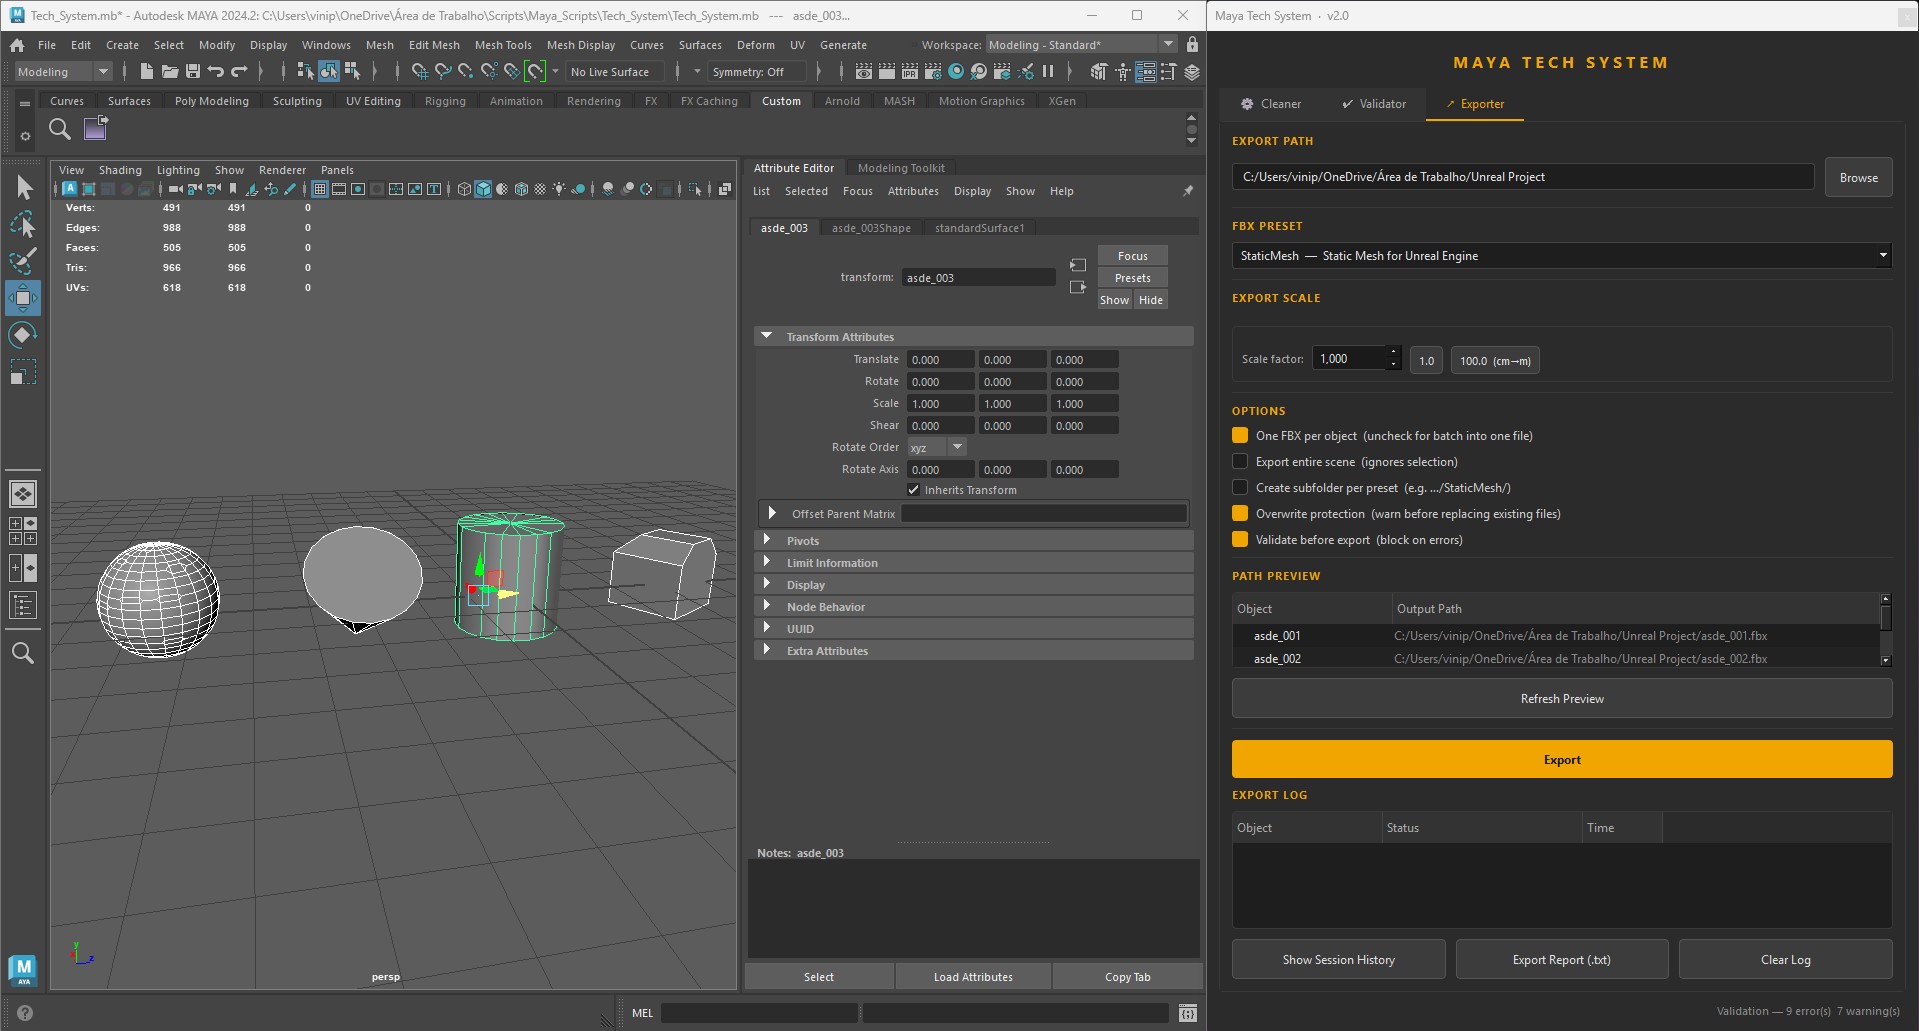Select the Paint Selection tool
1919x1031 pixels.
click(x=23, y=261)
